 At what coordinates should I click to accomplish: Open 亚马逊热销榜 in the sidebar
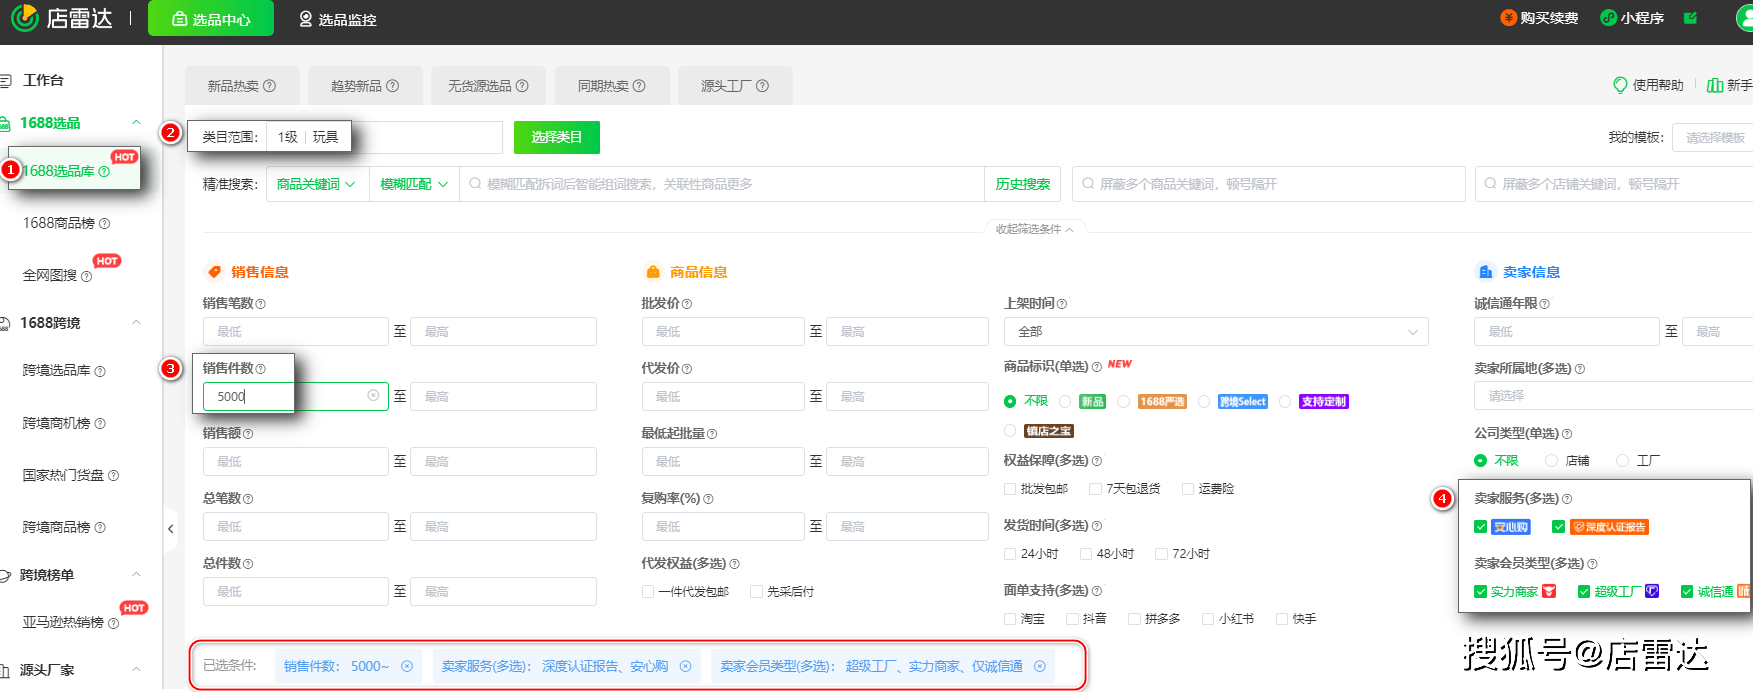[x=63, y=623]
